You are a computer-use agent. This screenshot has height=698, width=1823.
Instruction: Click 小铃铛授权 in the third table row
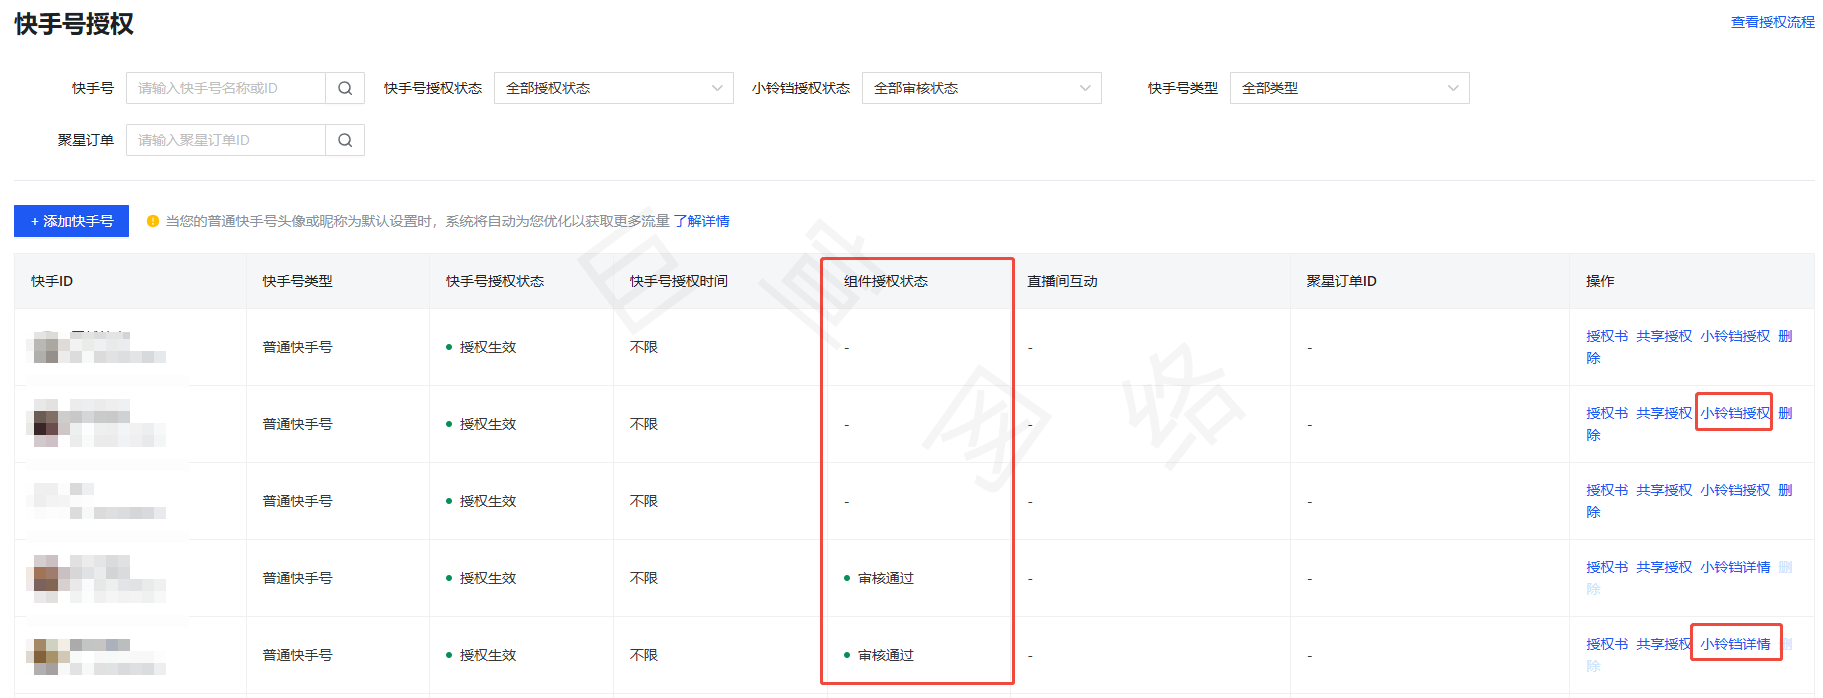click(1735, 490)
